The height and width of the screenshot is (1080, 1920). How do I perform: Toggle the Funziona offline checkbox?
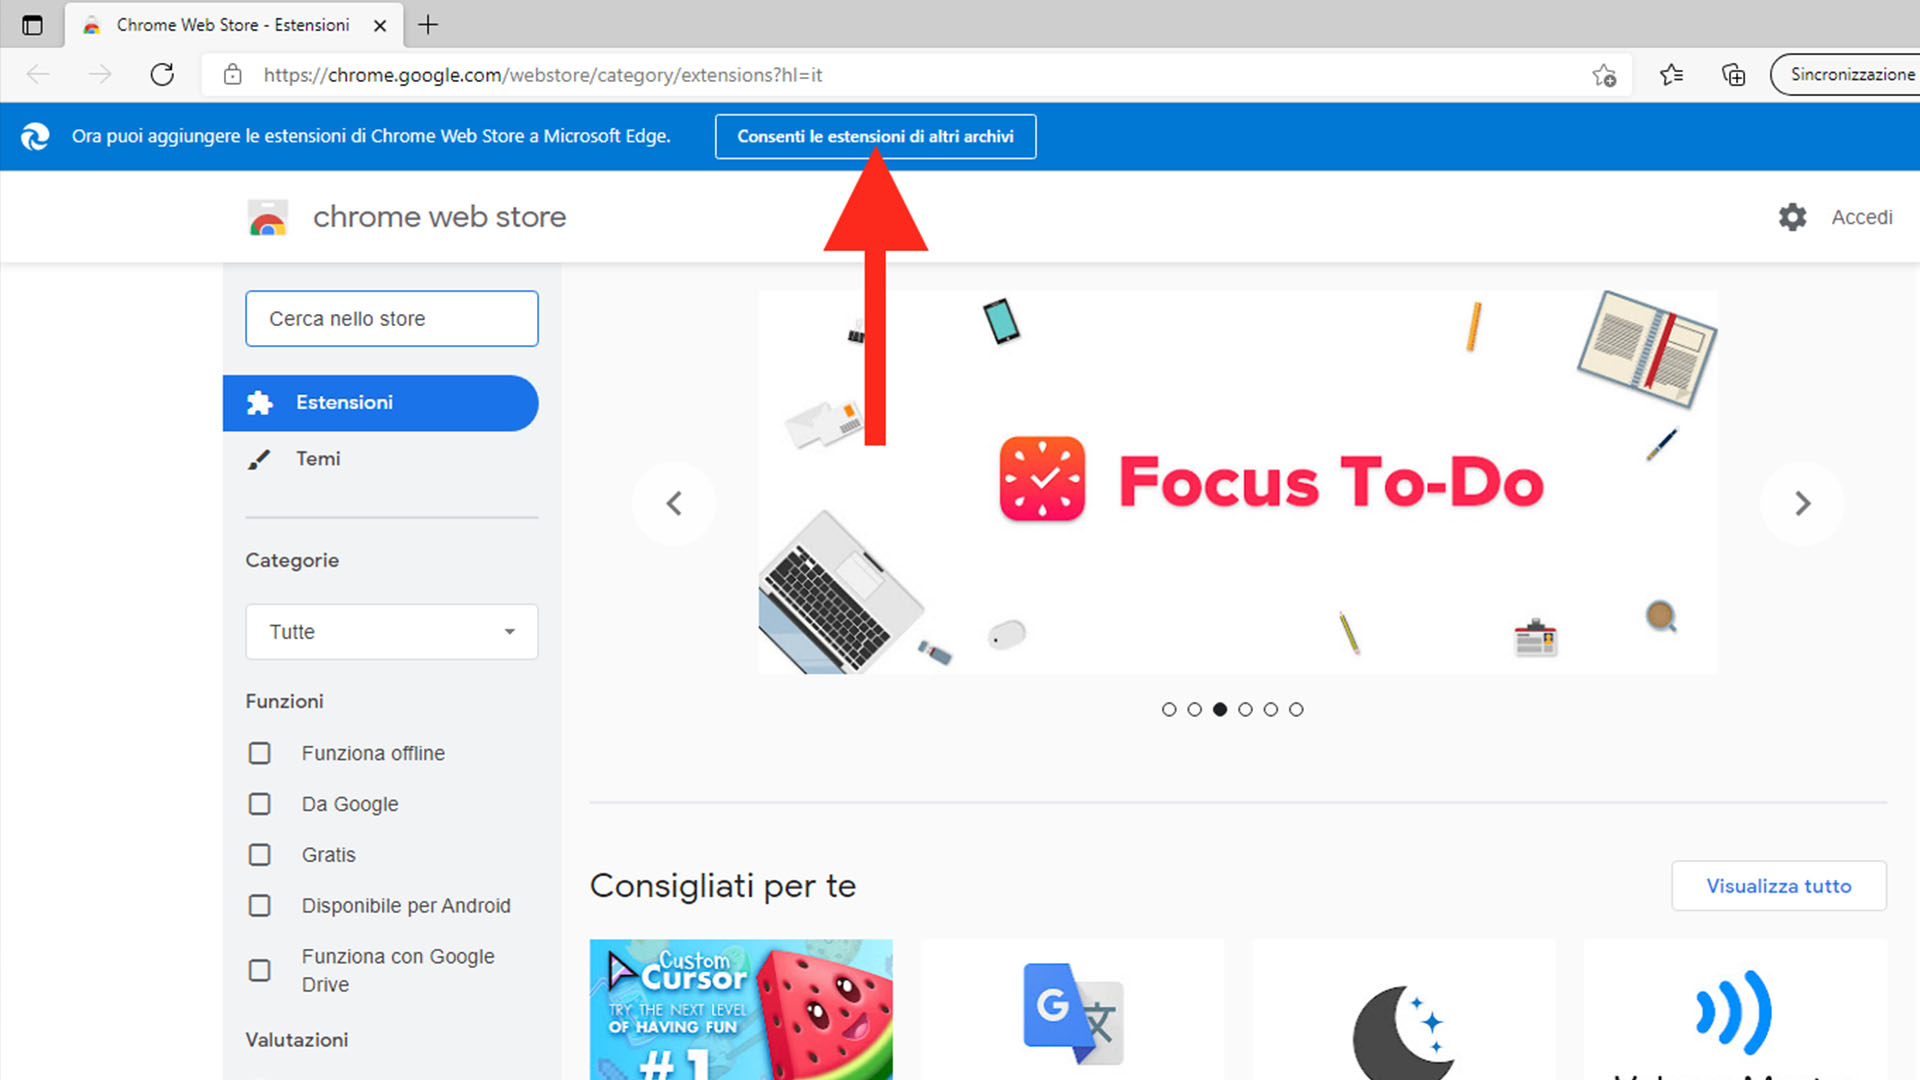click(258, 753)
